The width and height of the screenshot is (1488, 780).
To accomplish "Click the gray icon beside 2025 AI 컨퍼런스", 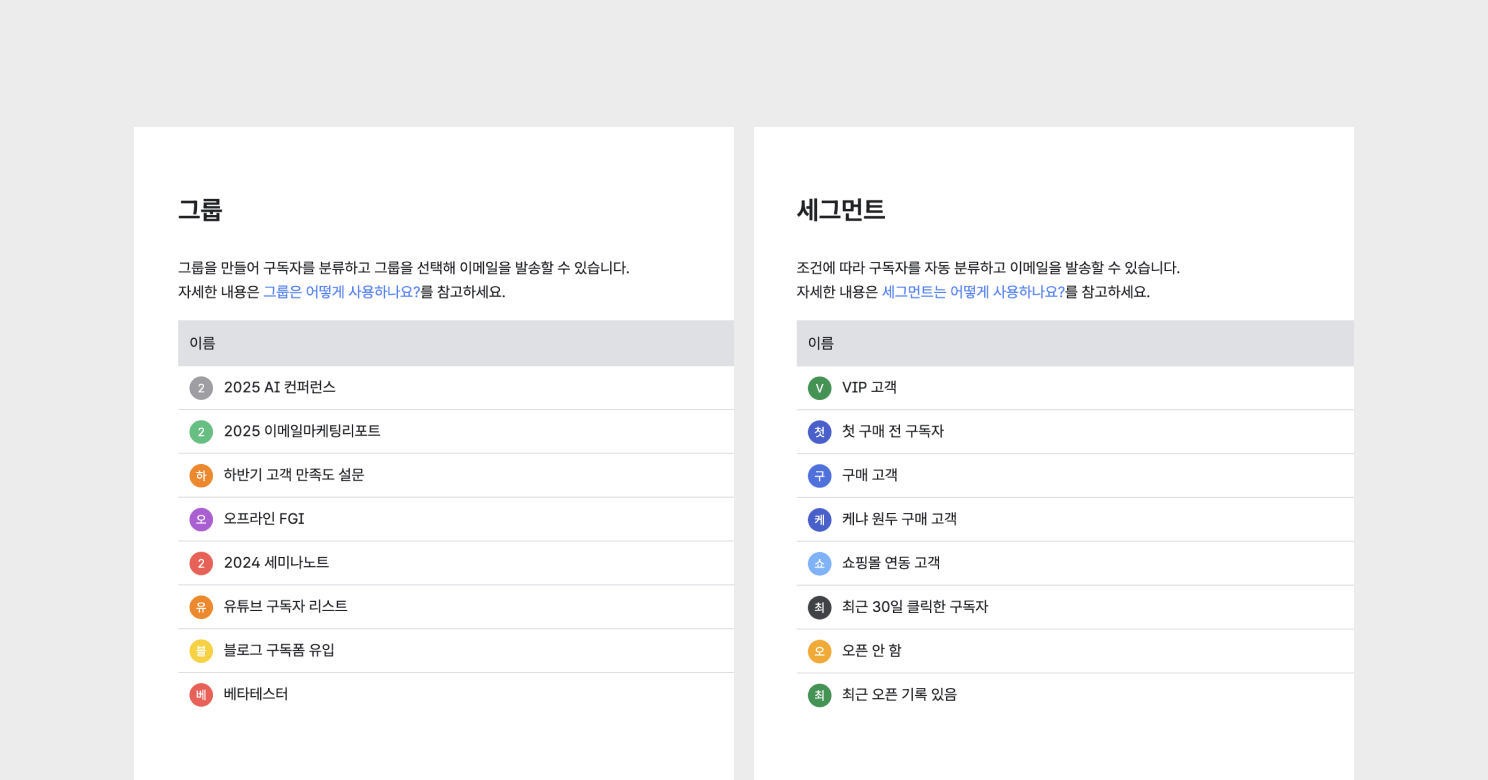I will [201, 388].
